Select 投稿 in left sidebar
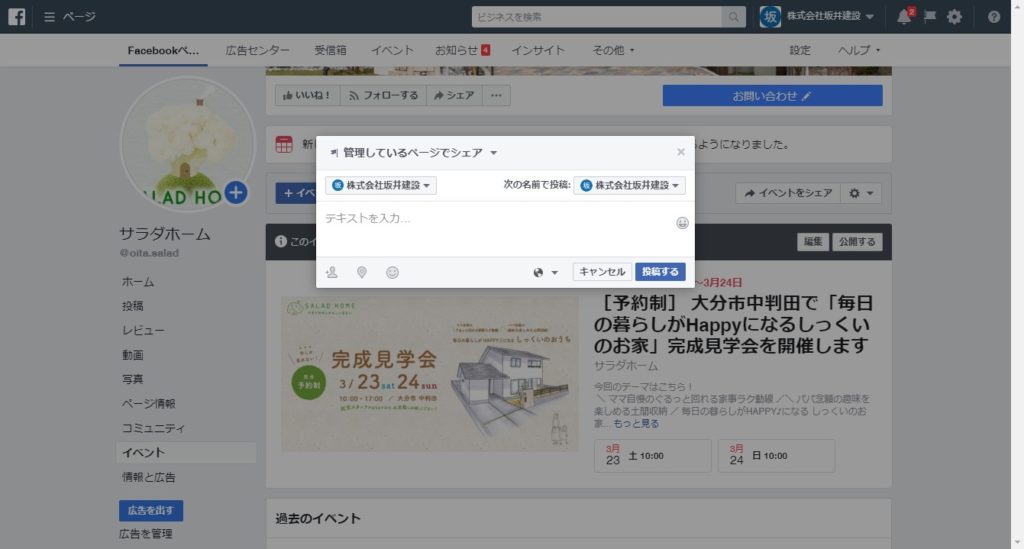This screenshot has height=549, width=1024. pos(133,306)
